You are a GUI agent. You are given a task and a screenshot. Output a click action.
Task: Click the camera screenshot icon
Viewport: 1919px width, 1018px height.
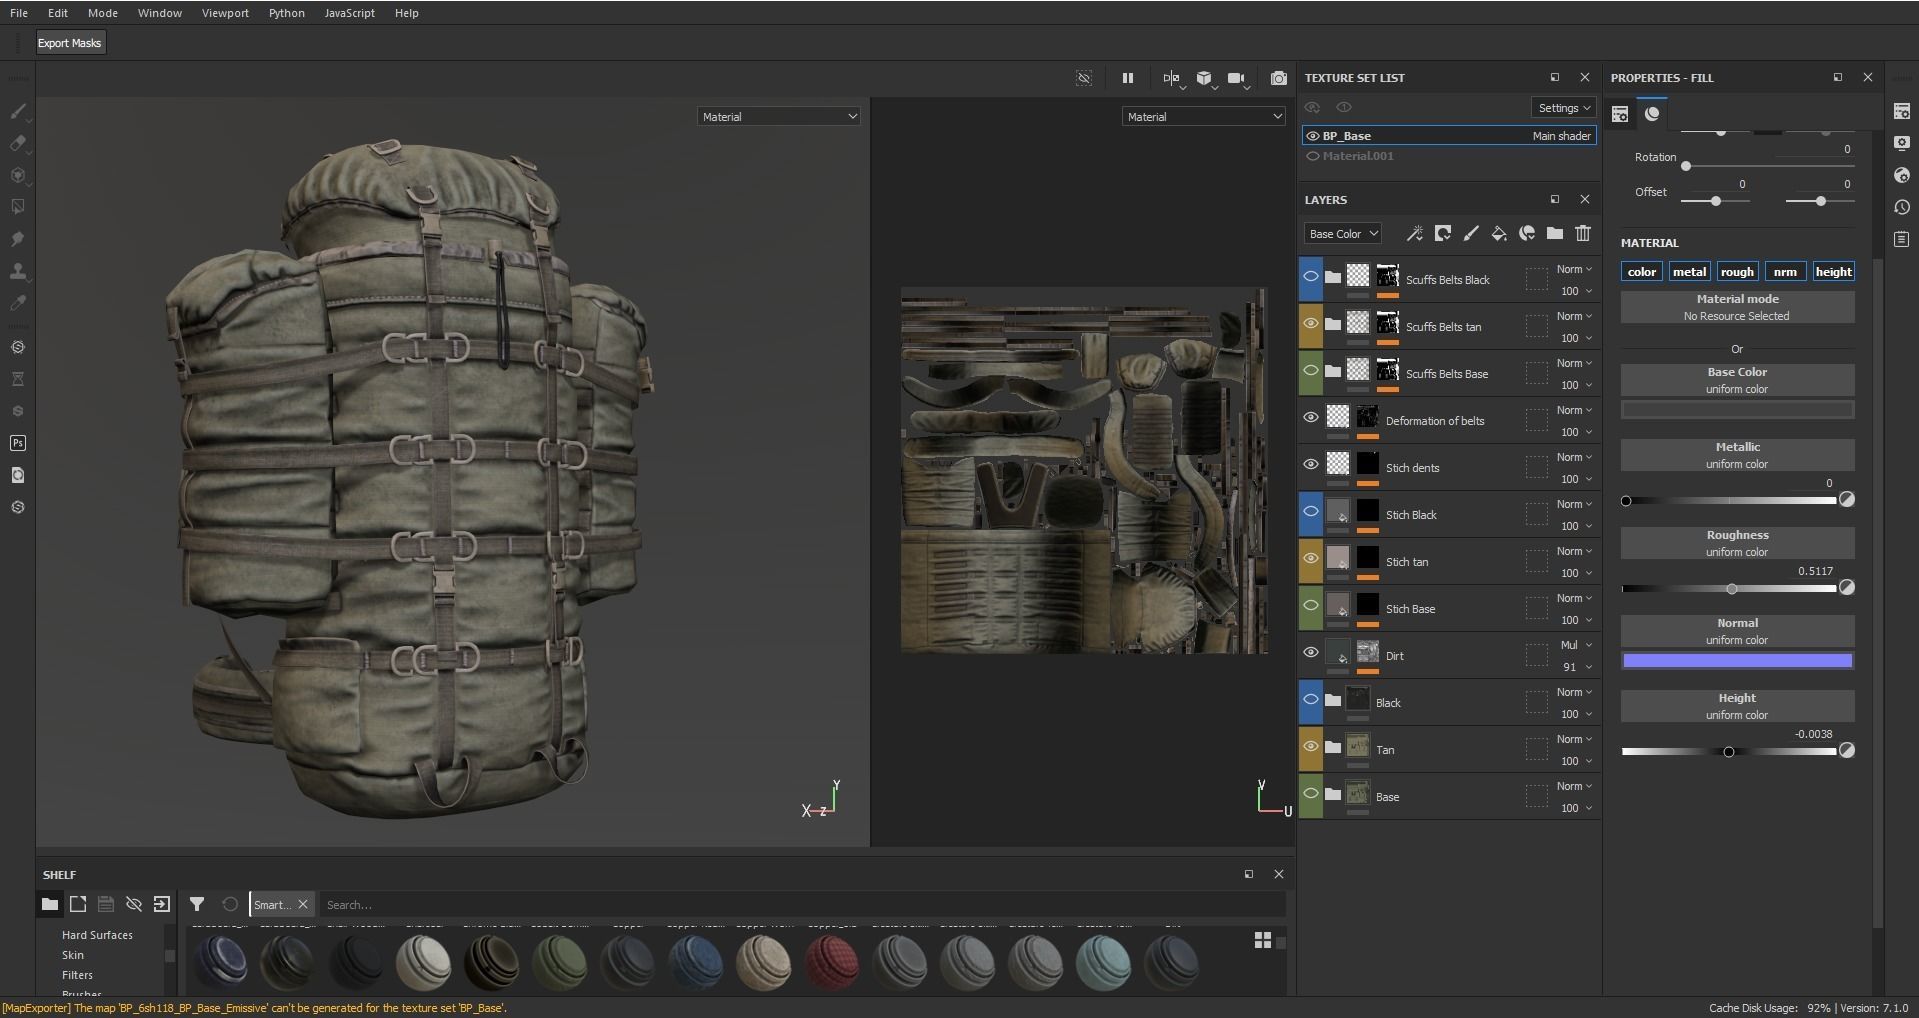tap(1278, 78)
